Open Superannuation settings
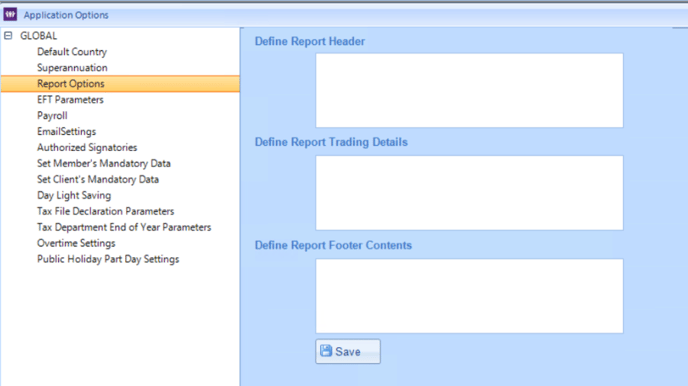 pos(72,68)
